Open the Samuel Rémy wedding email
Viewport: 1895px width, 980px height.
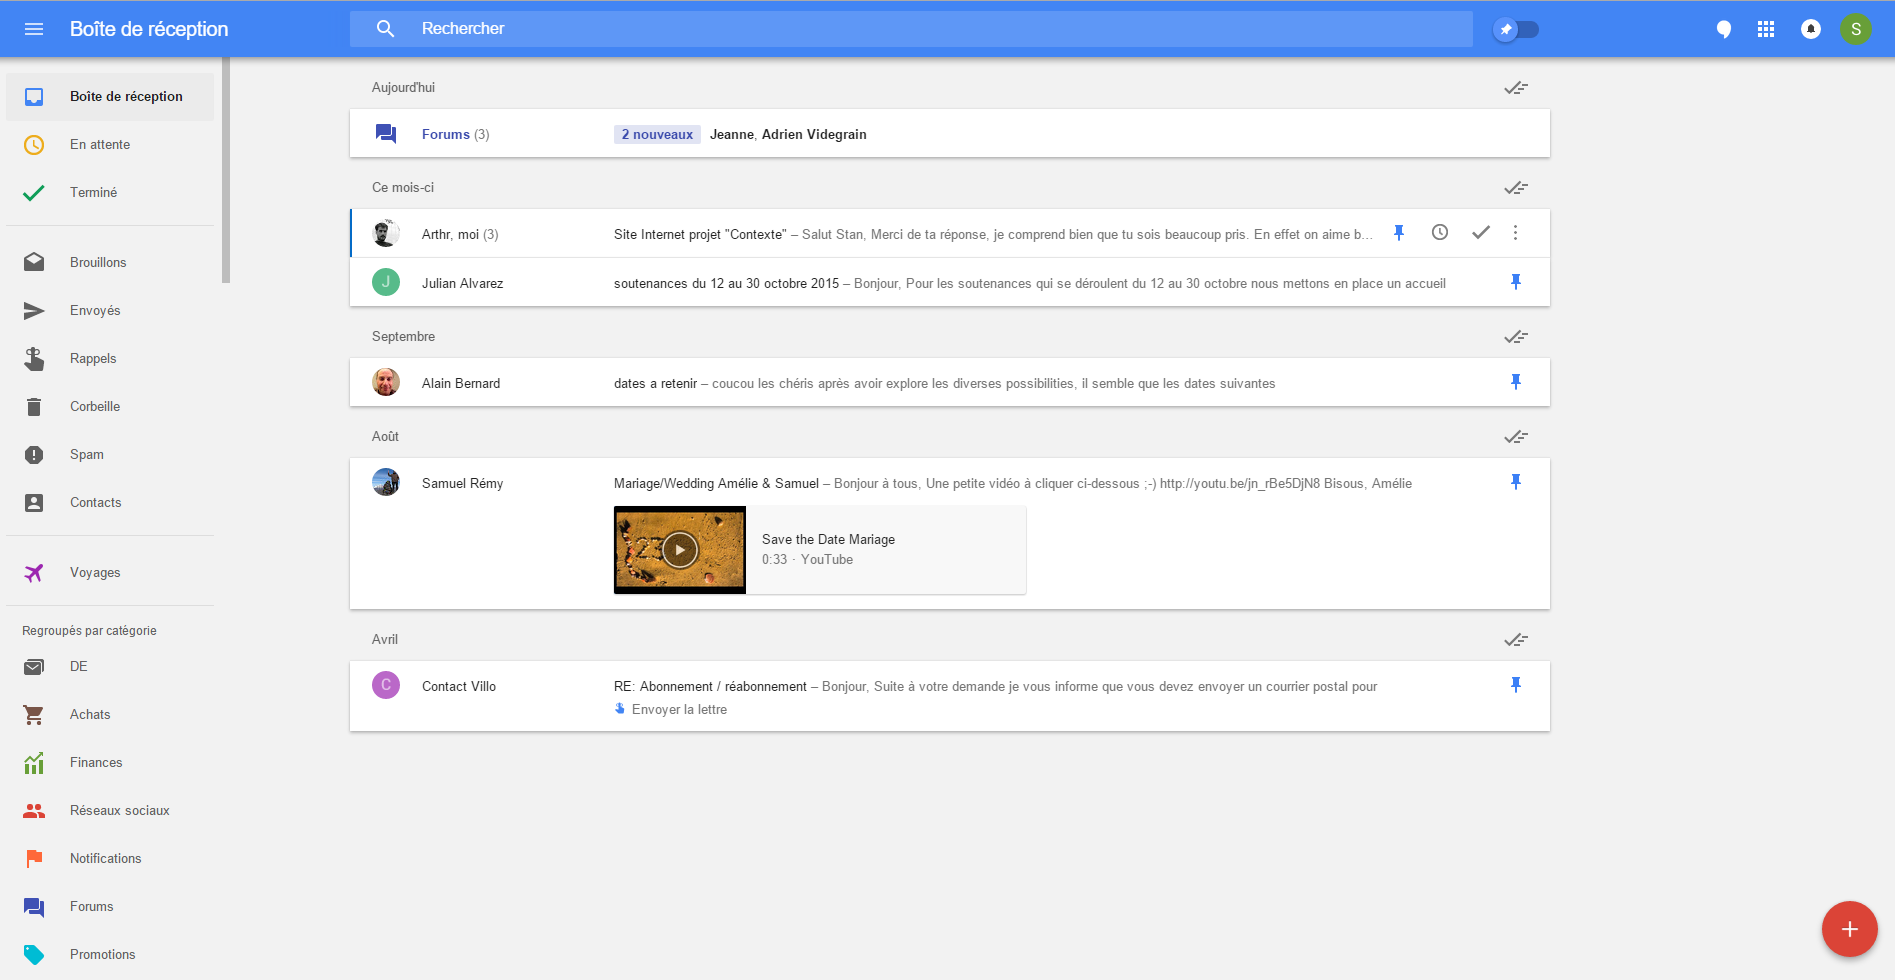point(1012,483)
